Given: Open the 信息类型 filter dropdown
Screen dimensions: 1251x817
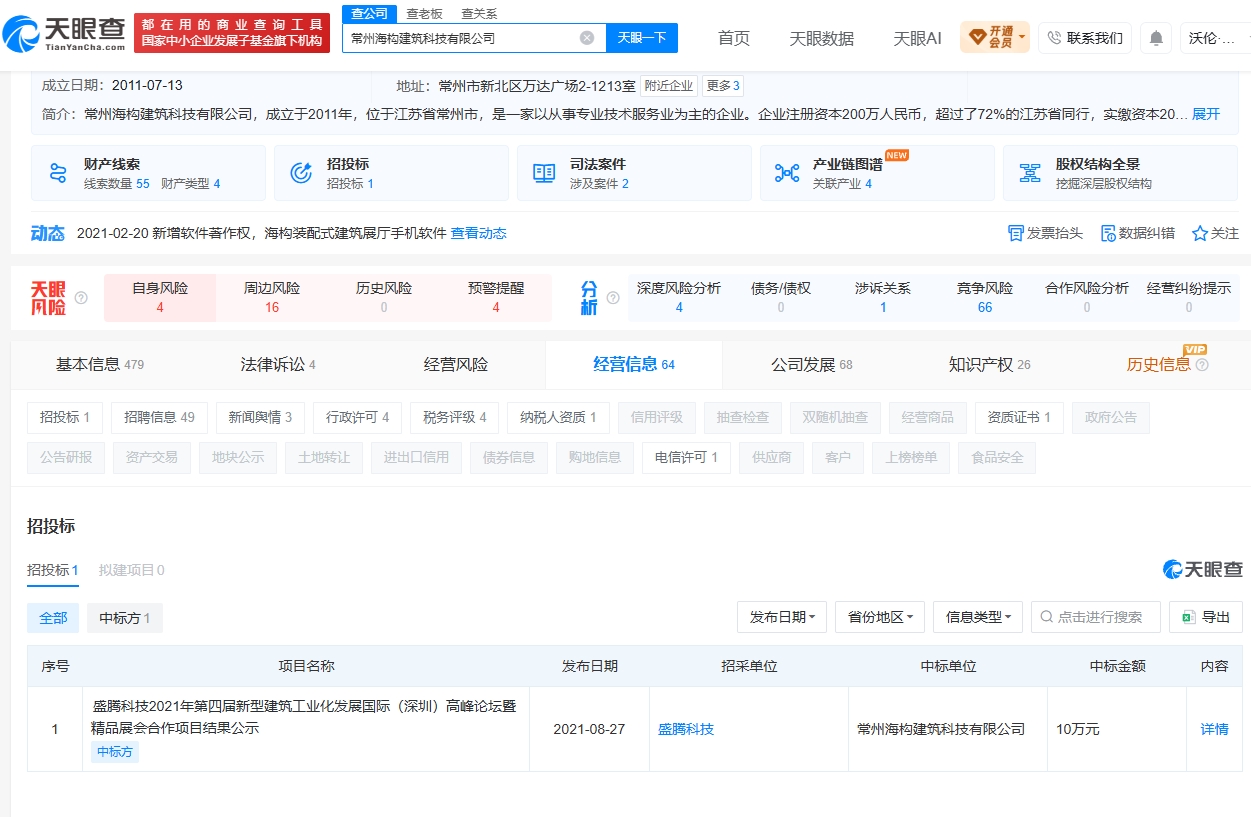Looking at the screenshot, I should pyautogui.click(x=978, y=617).
